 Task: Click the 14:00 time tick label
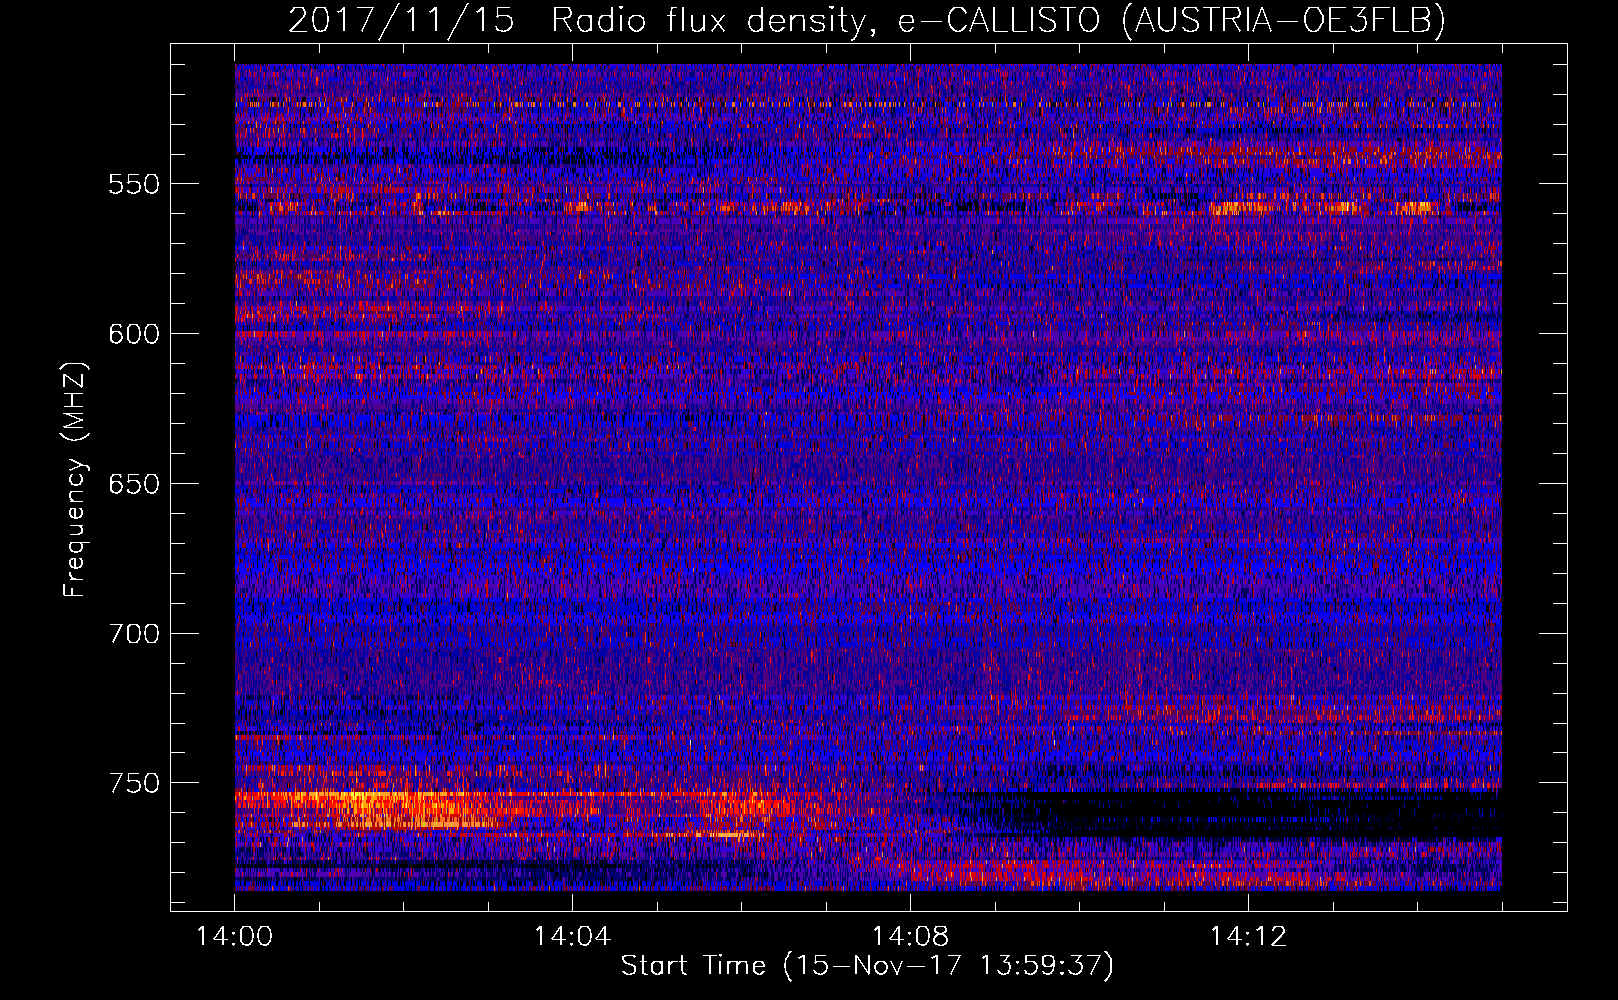coord(235,937)
